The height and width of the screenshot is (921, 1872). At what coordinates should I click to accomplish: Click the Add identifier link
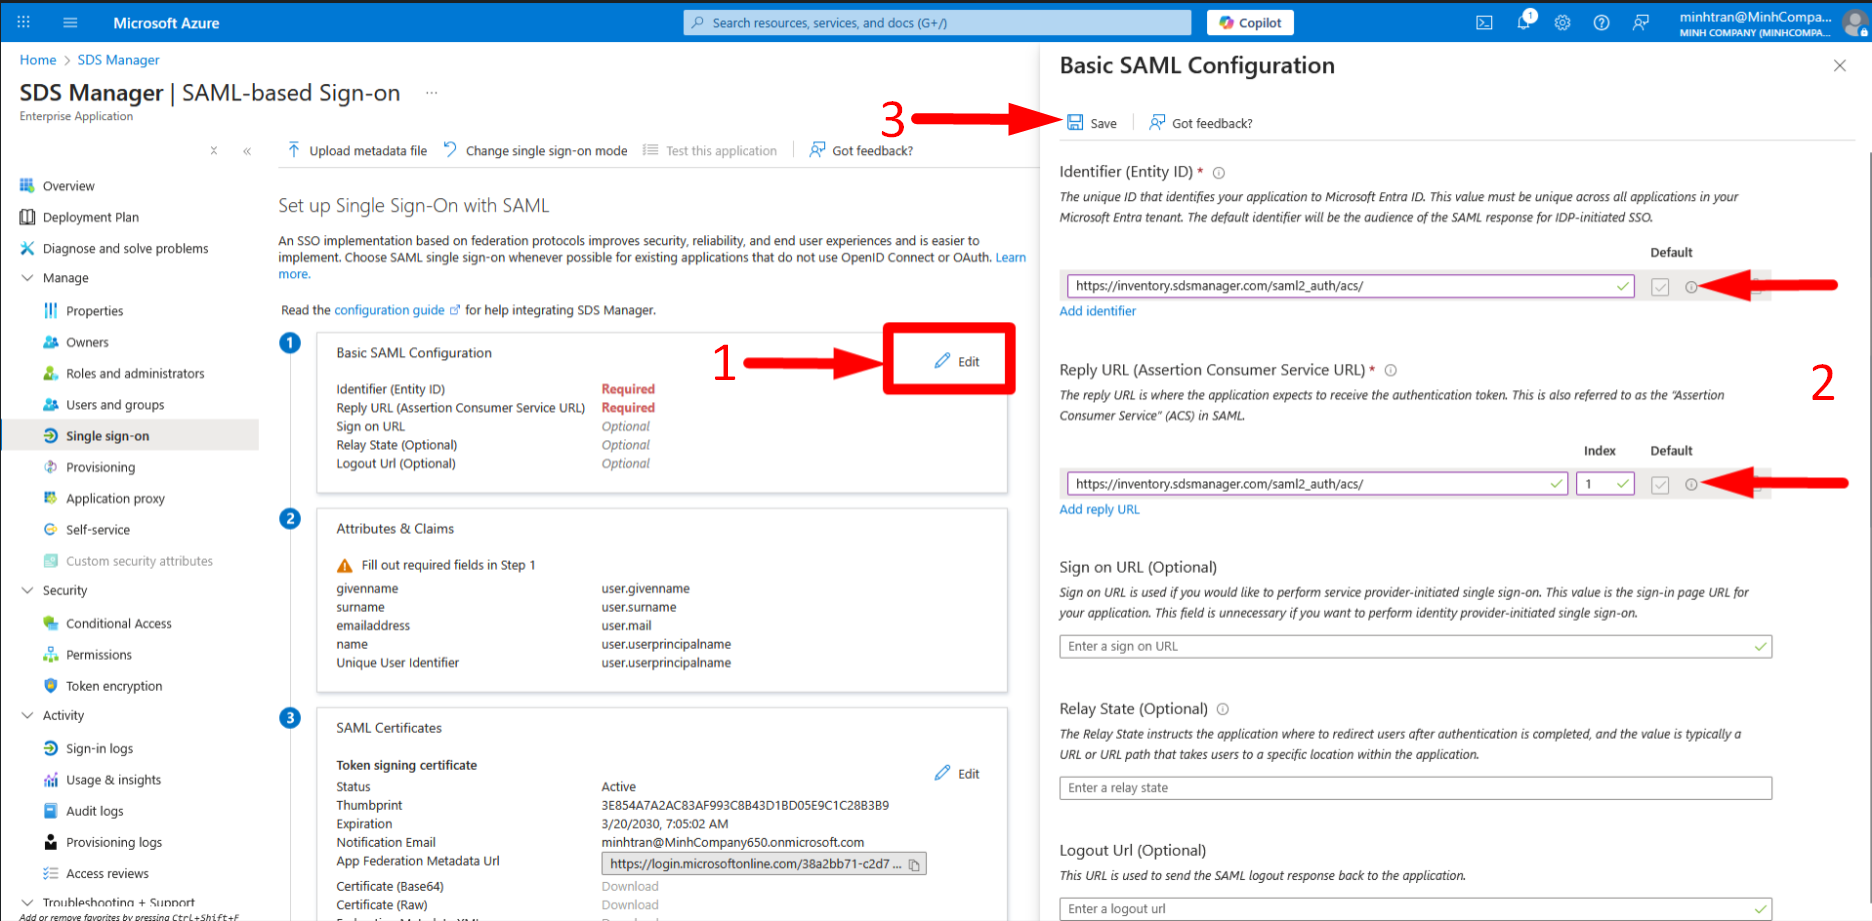coord(1097,311)
